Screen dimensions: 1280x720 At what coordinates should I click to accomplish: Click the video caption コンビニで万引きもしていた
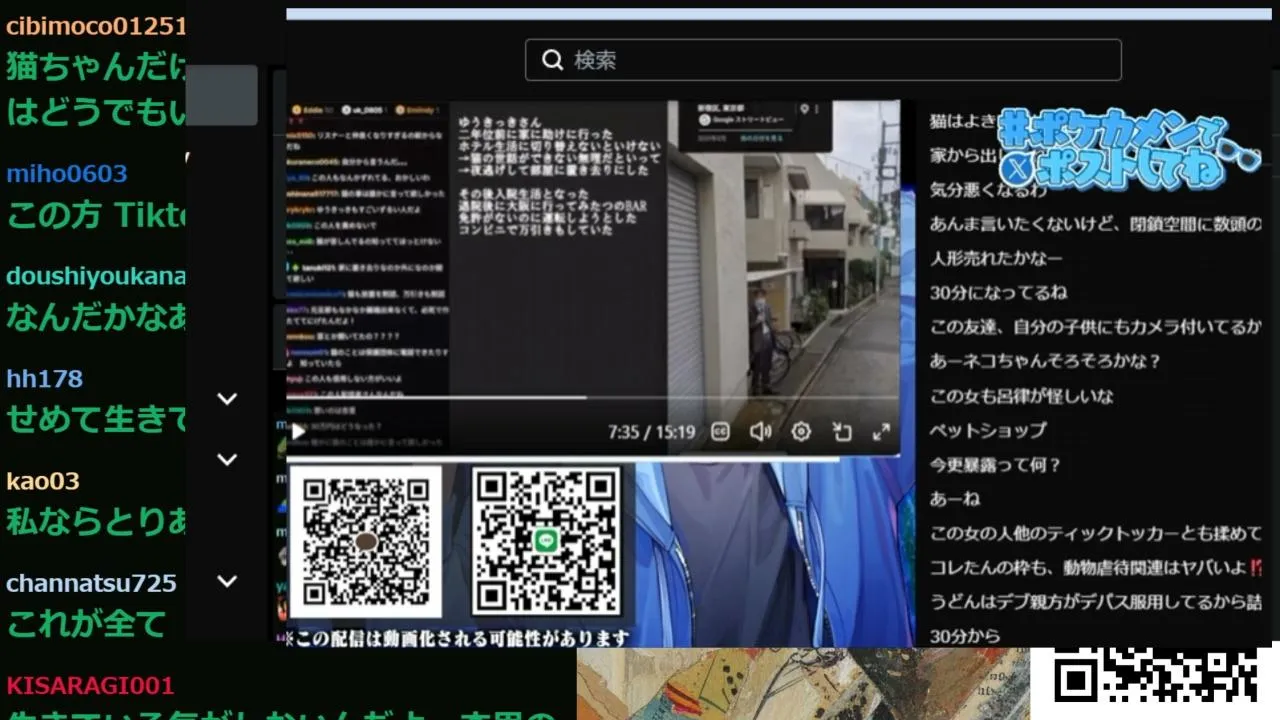click(535, 229)
